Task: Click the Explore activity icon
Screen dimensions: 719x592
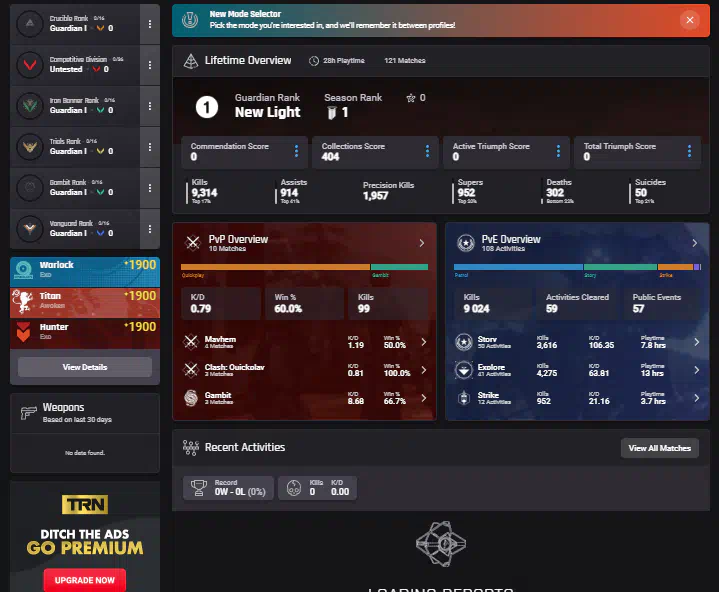Action: [x=464, y=370]
